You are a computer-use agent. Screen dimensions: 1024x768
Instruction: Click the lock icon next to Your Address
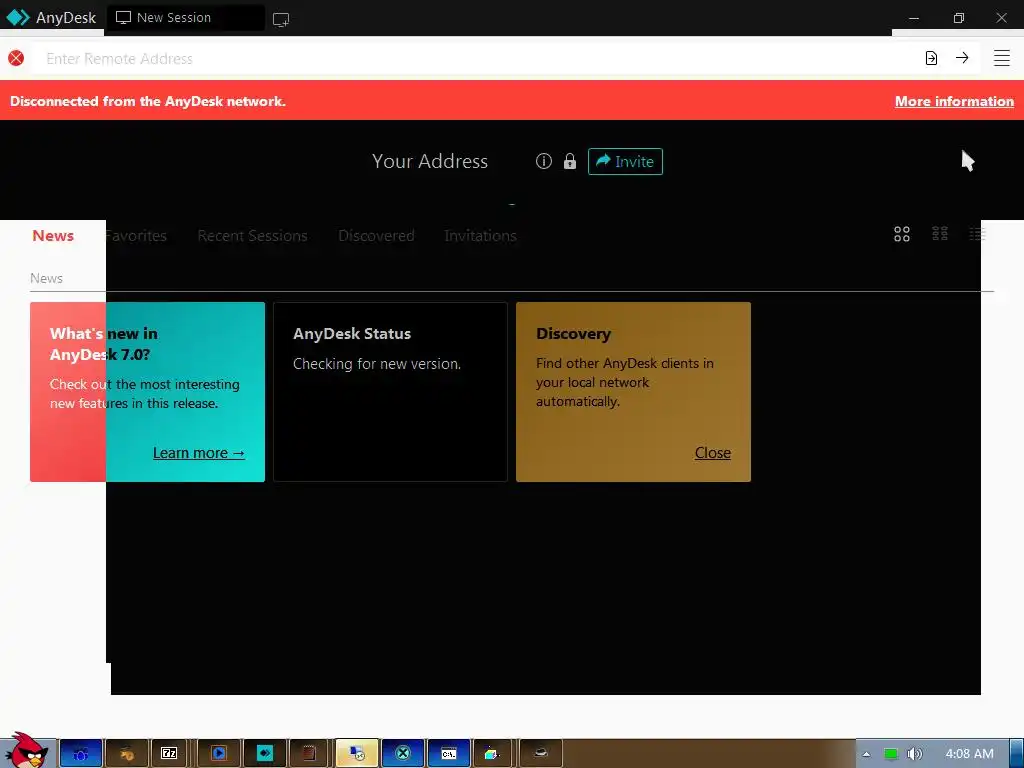[x=570, y=161]
